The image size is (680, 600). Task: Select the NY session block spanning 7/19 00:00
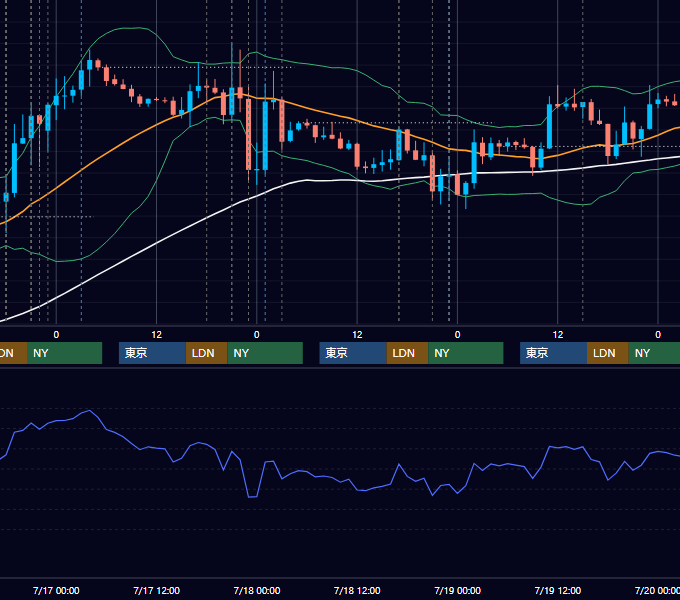pos(466,353)
